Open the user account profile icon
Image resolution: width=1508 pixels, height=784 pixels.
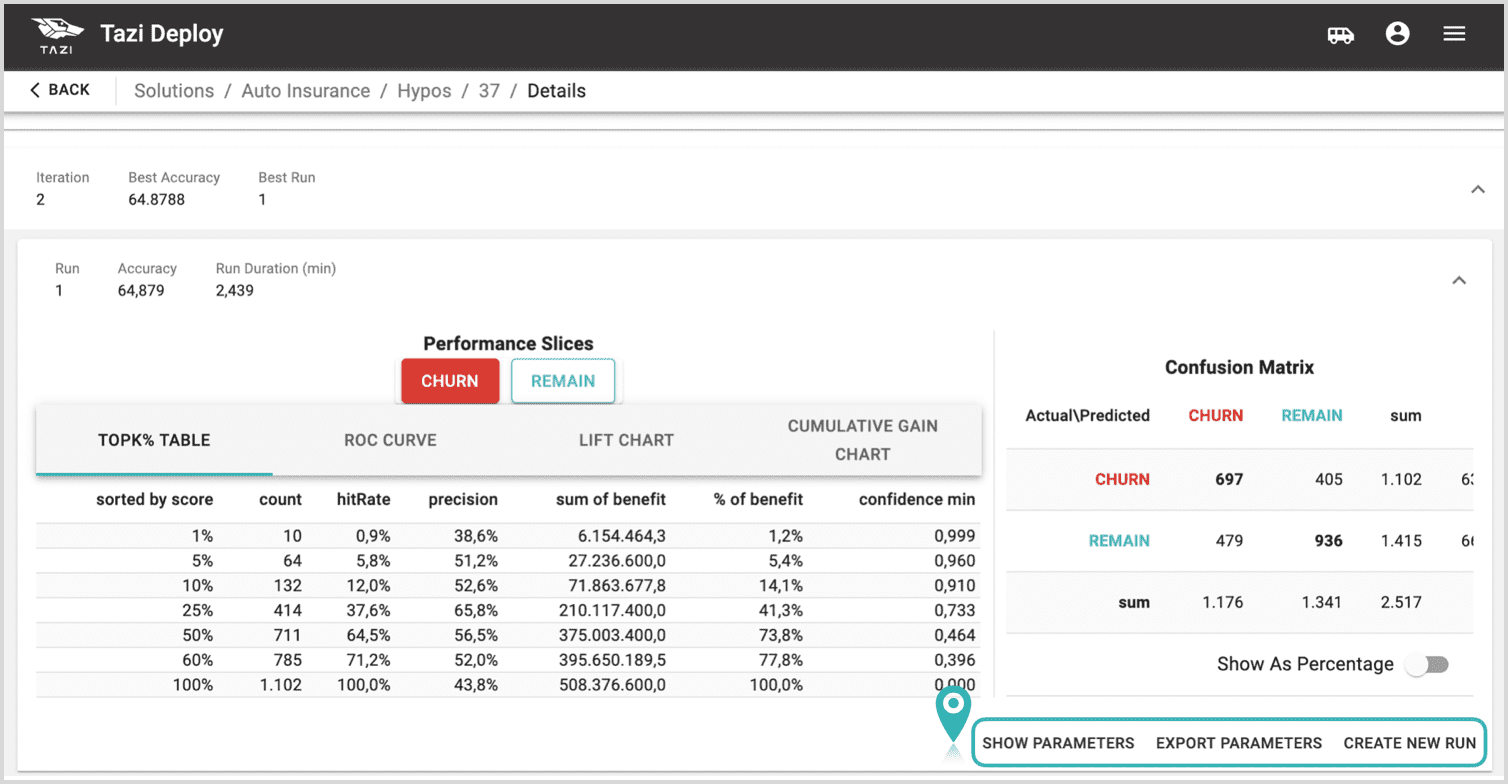click(1397, 34)
